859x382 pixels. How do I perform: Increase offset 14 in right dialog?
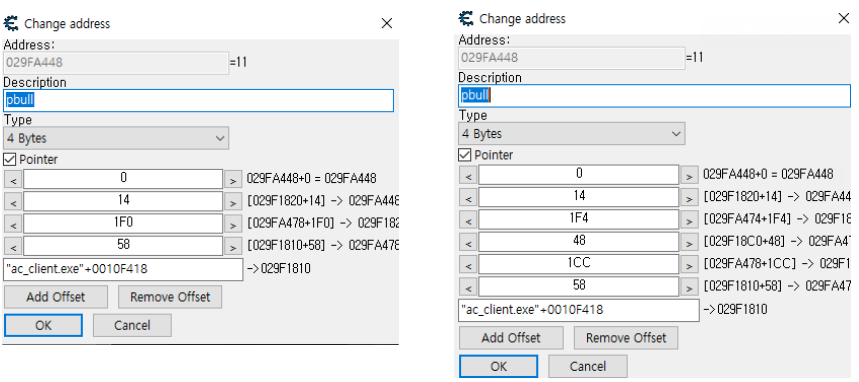pyautogui.click(x=689, y=197)
